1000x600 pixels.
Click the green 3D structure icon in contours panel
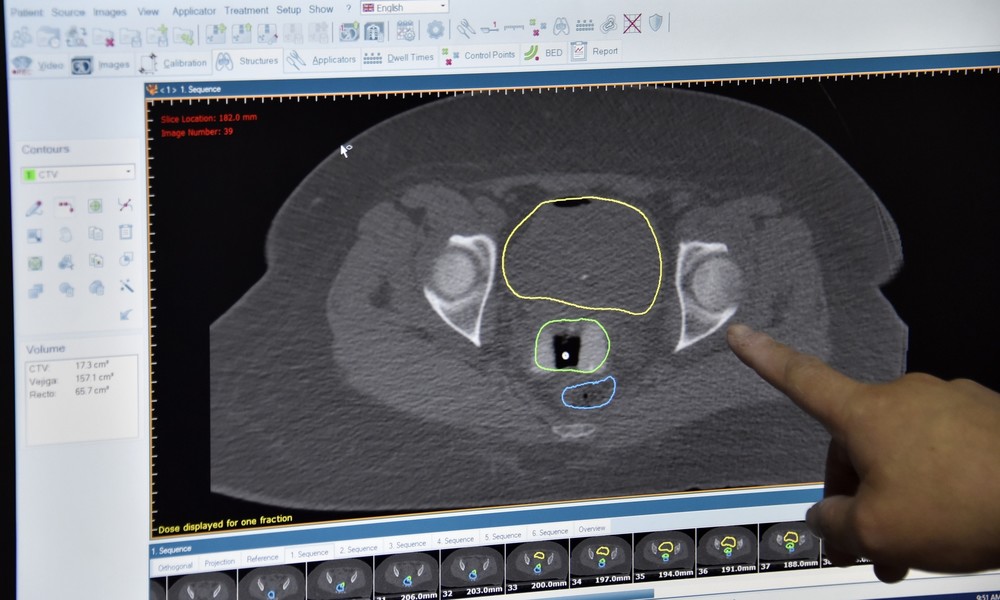click(35, 263)
